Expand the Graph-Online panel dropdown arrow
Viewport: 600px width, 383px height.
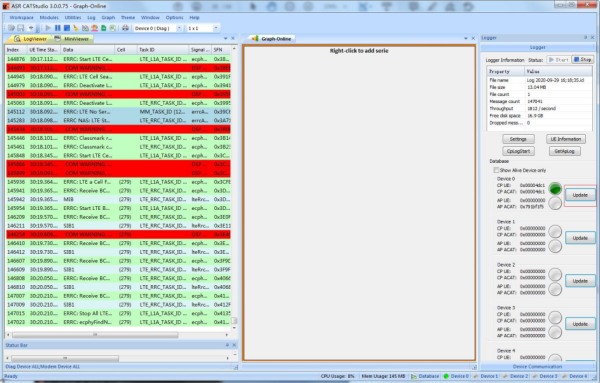point(466,39)
